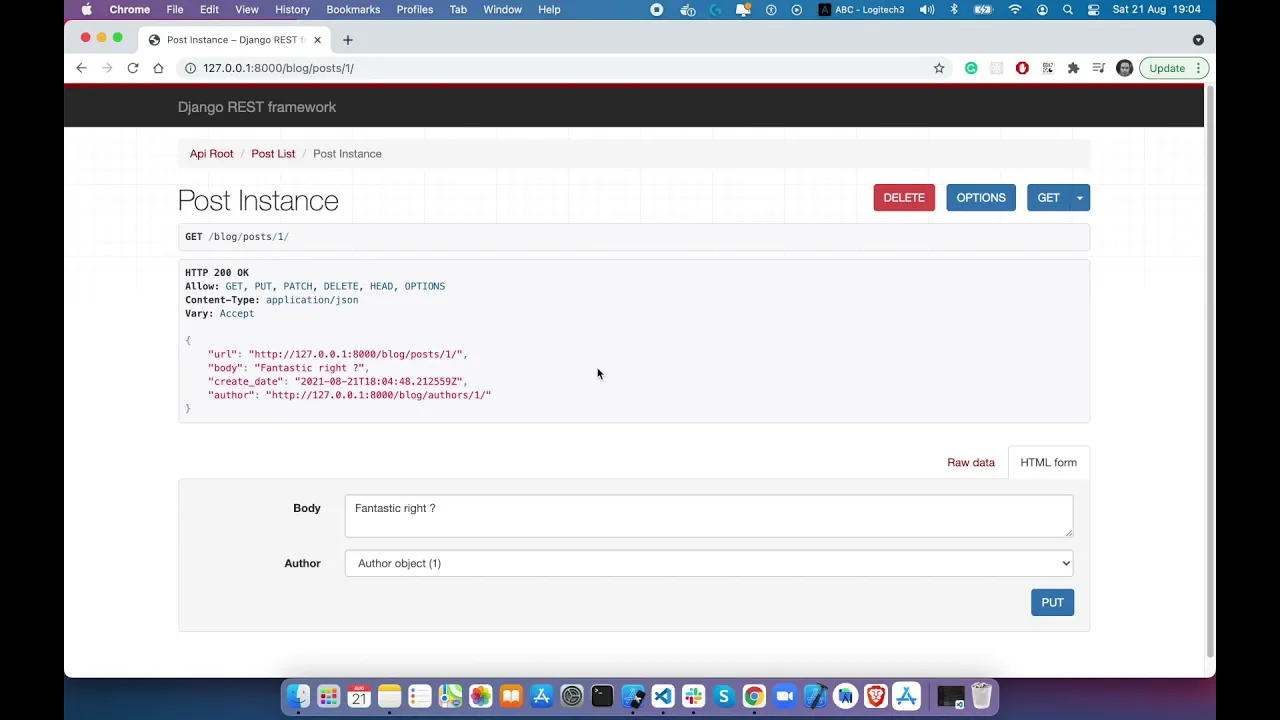Open the Apple menu

[87, 9]
